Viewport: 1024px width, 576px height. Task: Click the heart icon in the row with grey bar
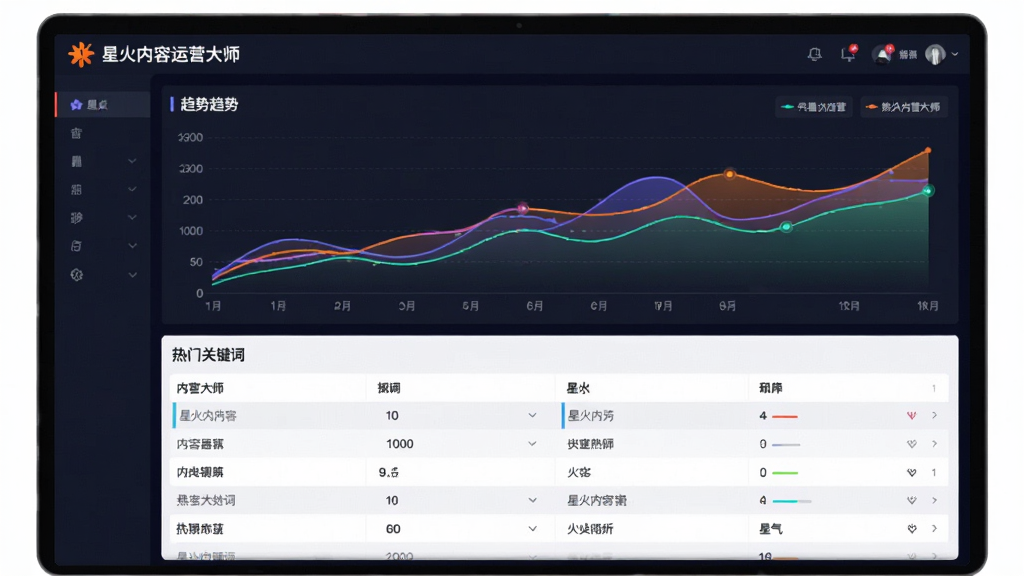912,444
